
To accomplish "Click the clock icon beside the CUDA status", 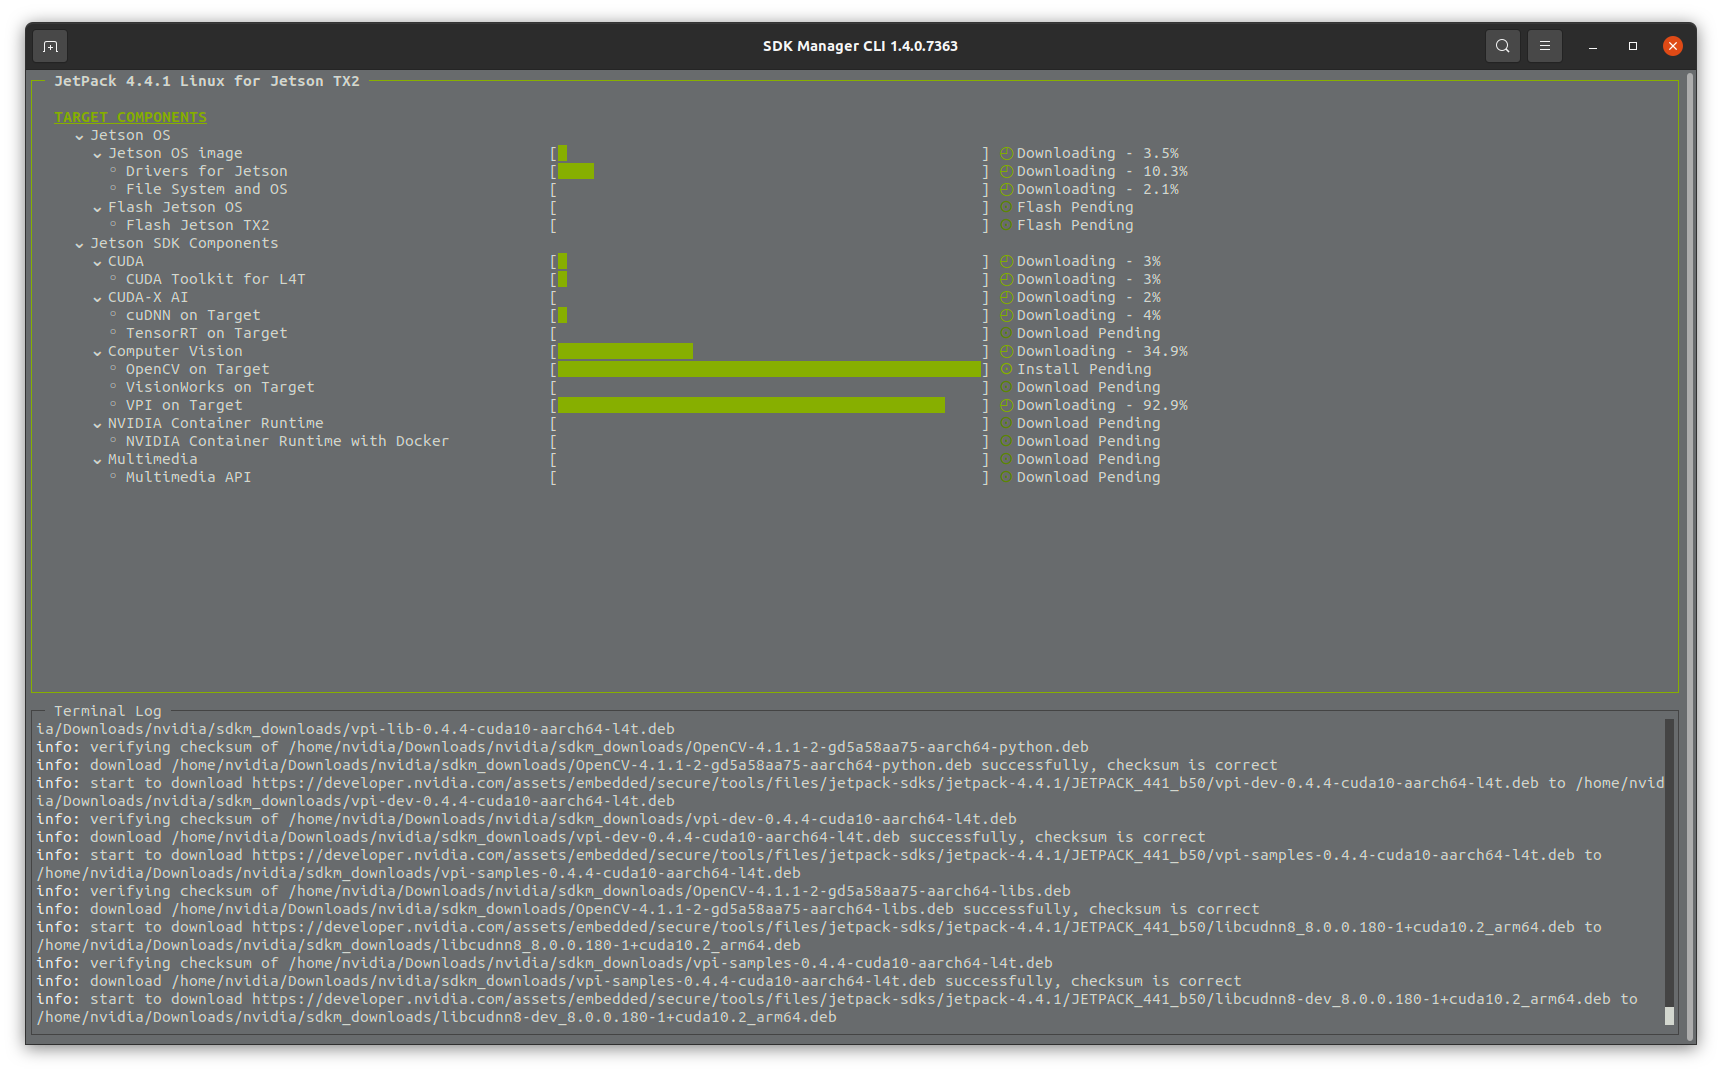I will [x=1007, y=262].
